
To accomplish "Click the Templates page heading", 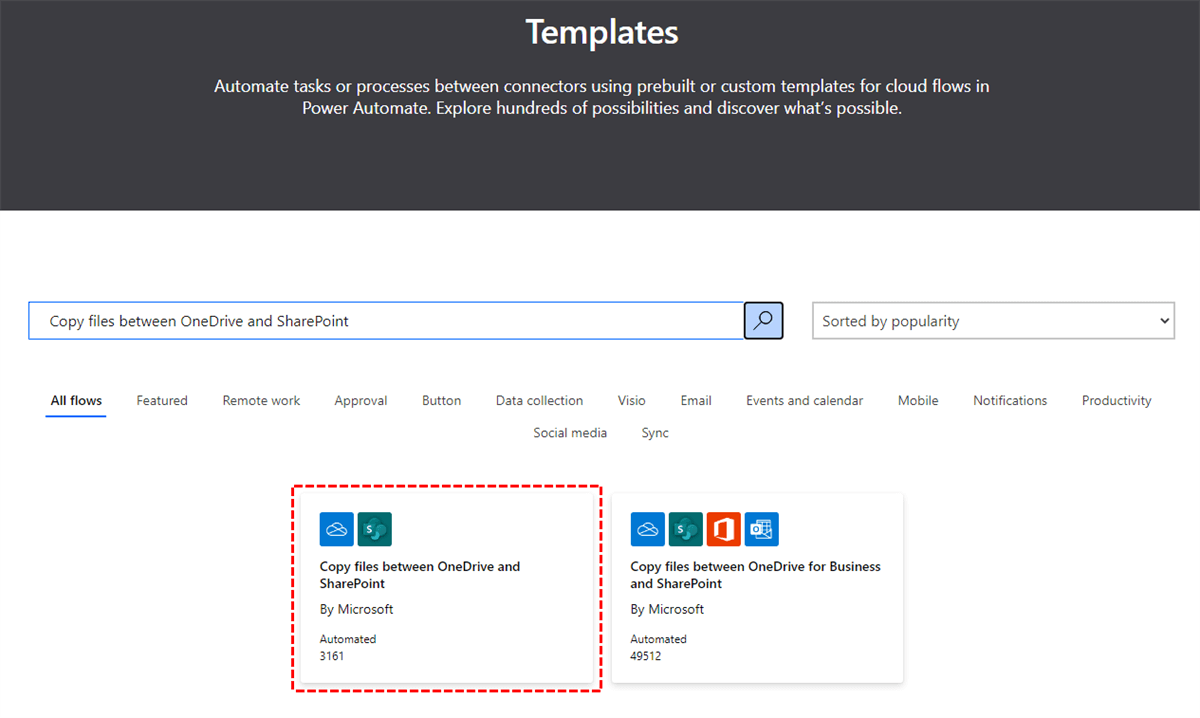I will click(602, 33).
